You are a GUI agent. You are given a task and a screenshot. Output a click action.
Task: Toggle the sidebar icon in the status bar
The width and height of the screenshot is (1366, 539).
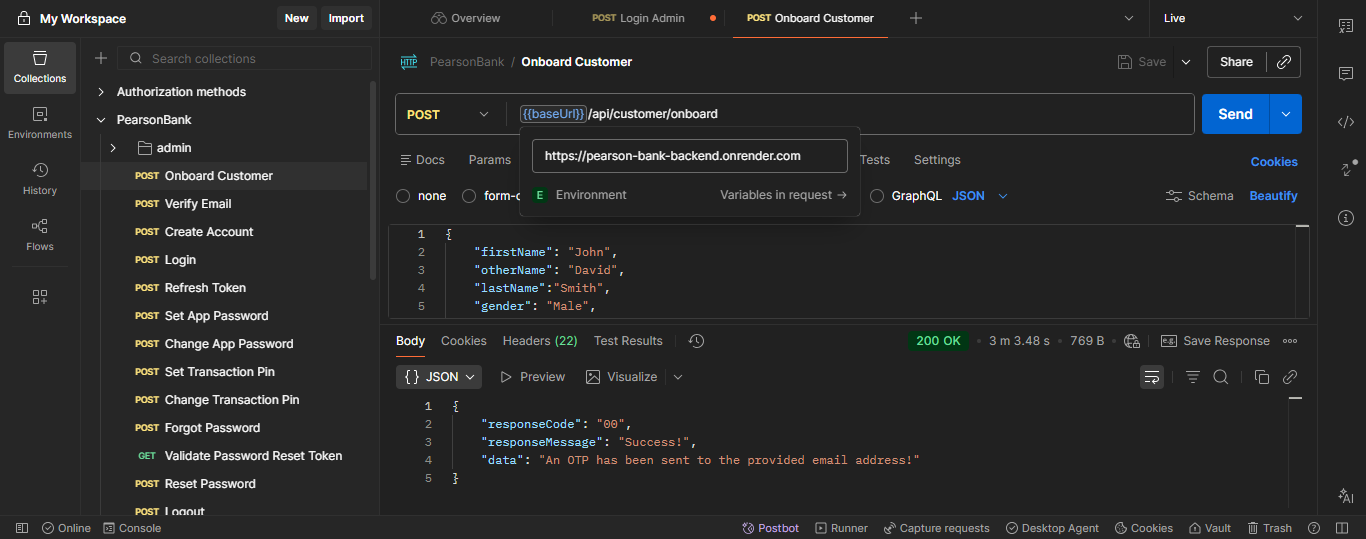pos(21,528)
